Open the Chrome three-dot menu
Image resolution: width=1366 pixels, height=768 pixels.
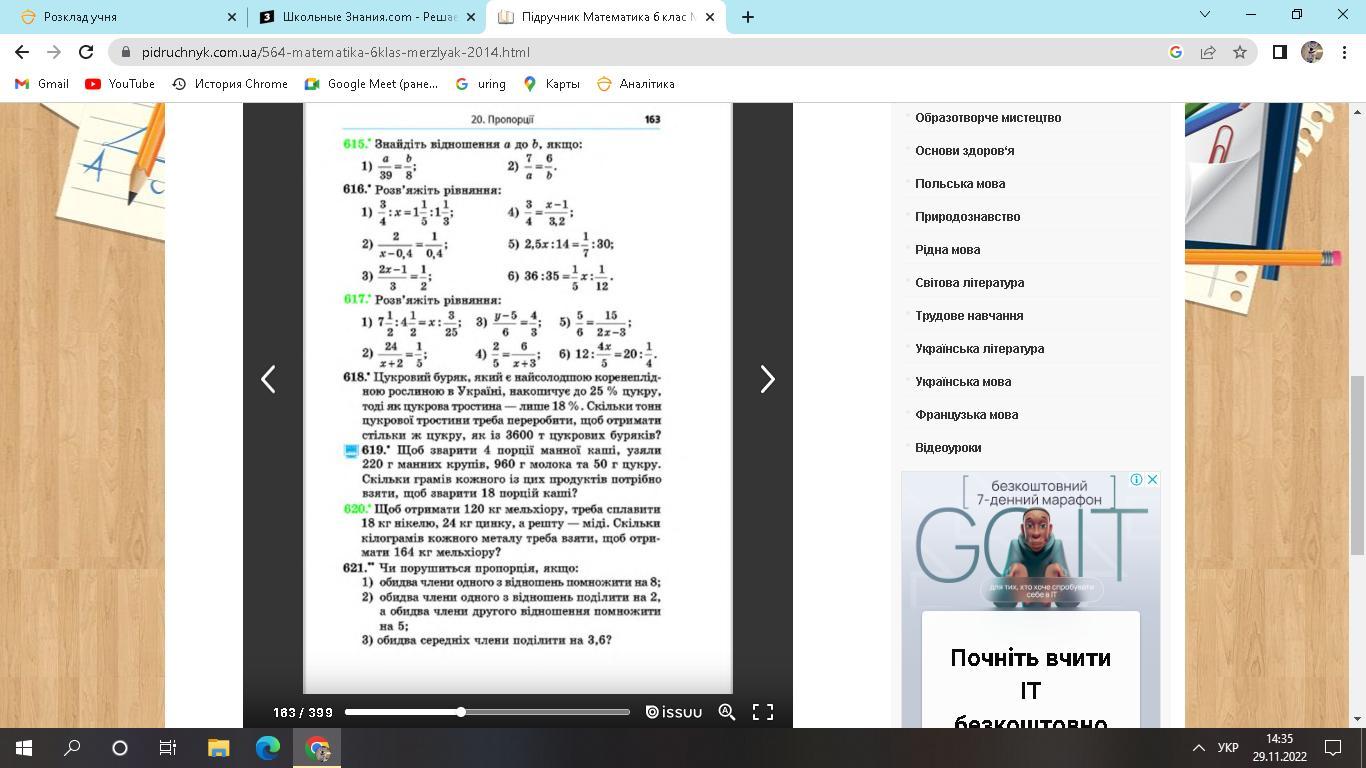point(1343,52)
